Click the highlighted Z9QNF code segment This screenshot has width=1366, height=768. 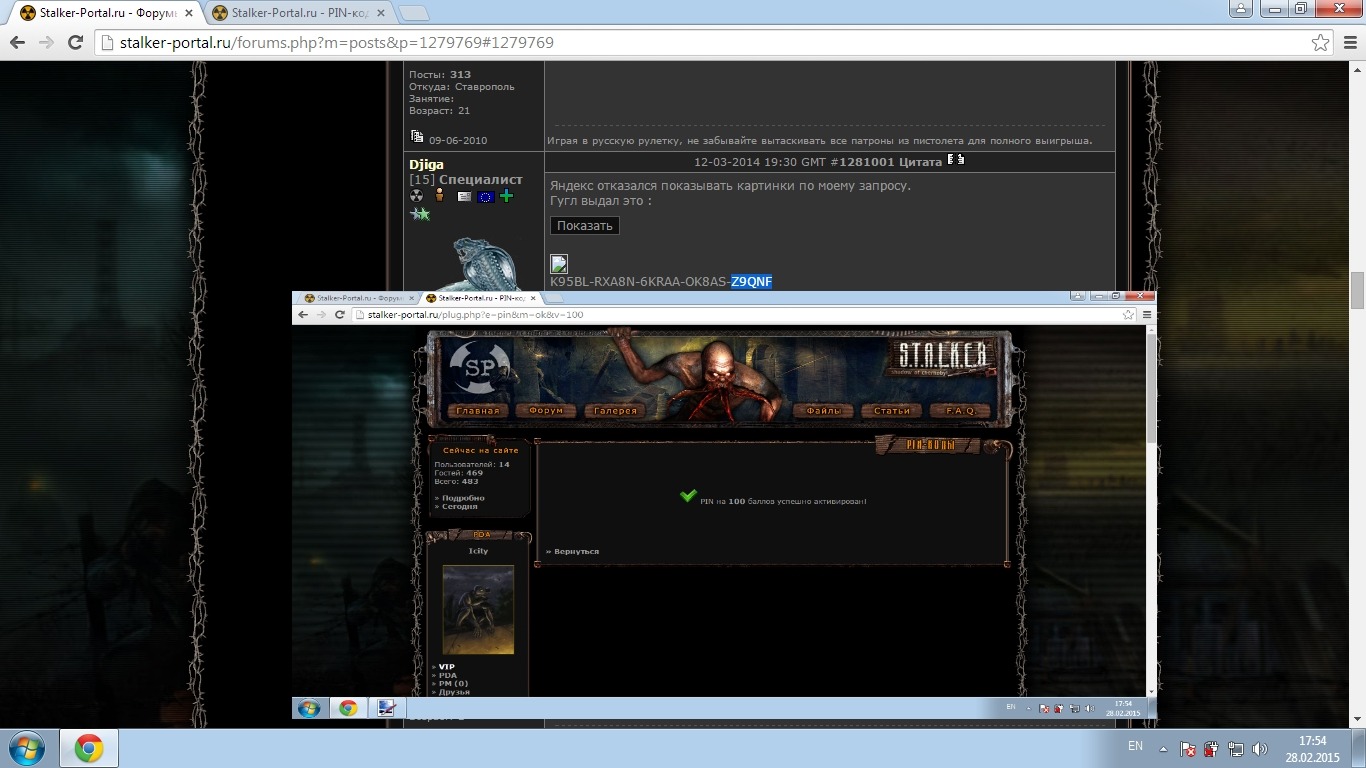click(x=751, y=282)
